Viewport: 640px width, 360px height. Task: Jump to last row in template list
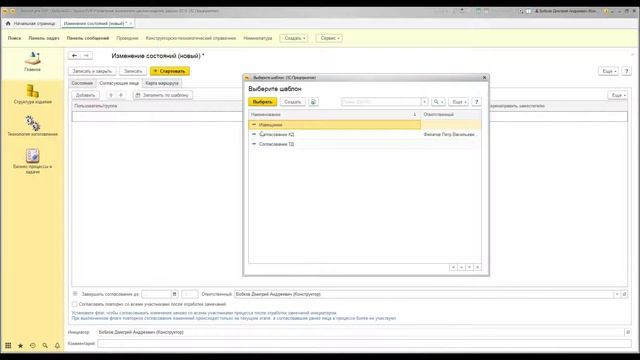pyautogui.click(x=477, y=267)
